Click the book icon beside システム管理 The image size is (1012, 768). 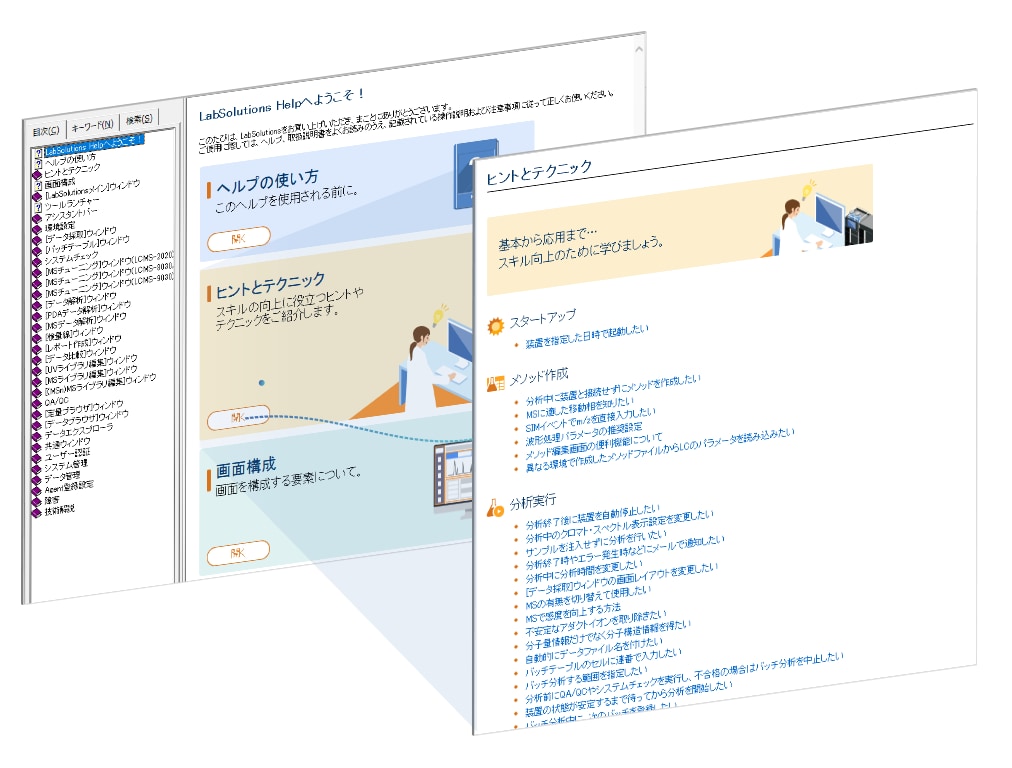coord(37,469)
